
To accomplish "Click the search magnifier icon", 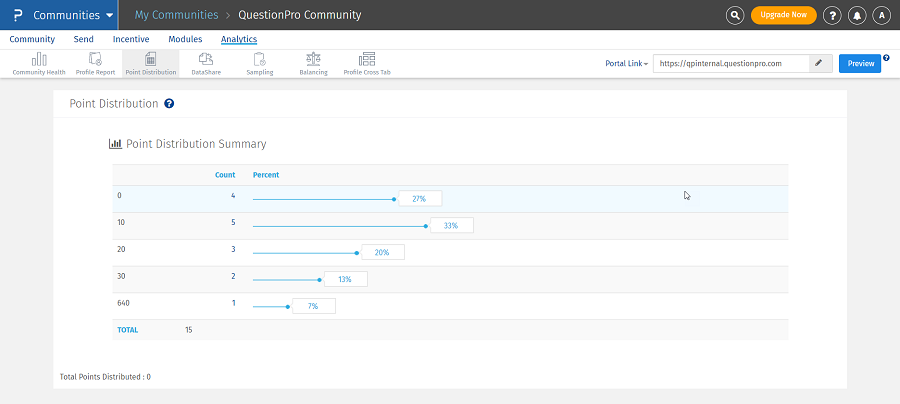I will [x=735, y=15].
